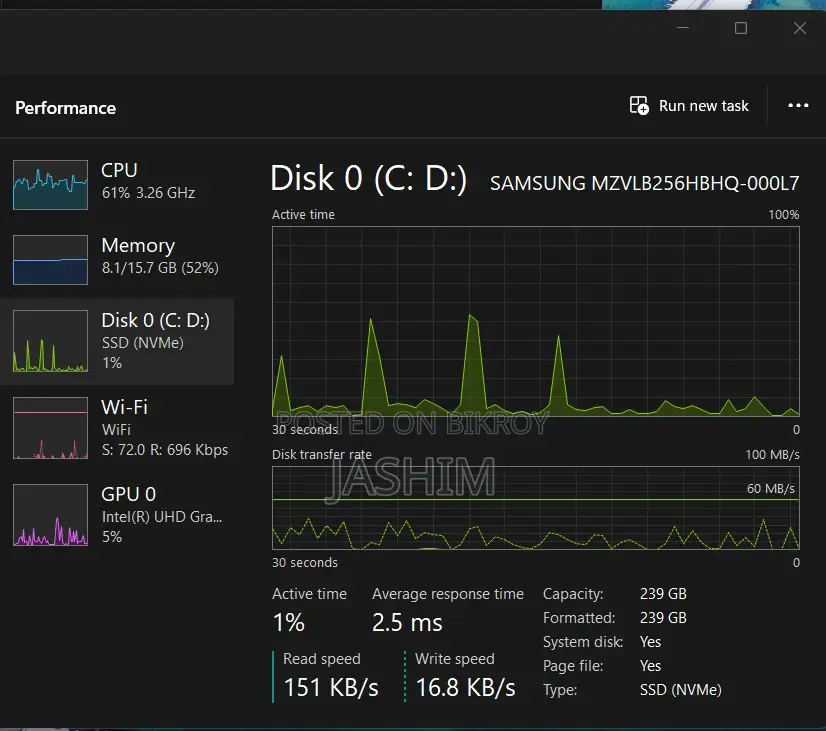Minimize the Task Manager window
The image size is (826, 731).
(x=683, y=27)
